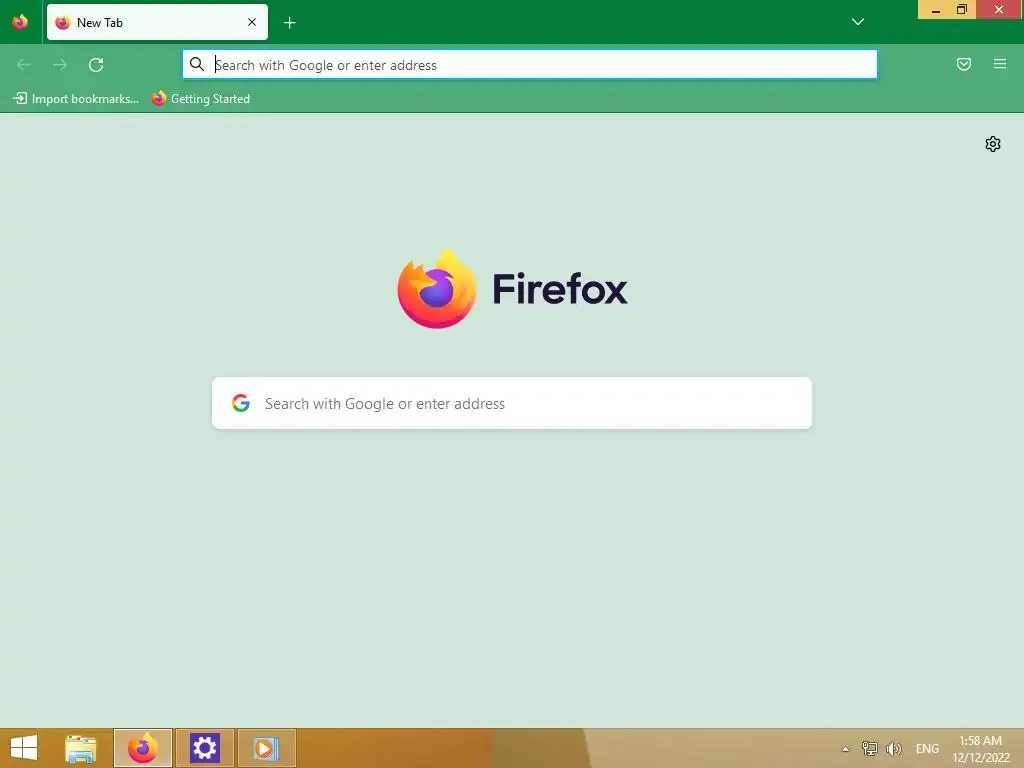Open the Getting Started bookmark
Screen dimensions: 1024x768
[201, 99]
